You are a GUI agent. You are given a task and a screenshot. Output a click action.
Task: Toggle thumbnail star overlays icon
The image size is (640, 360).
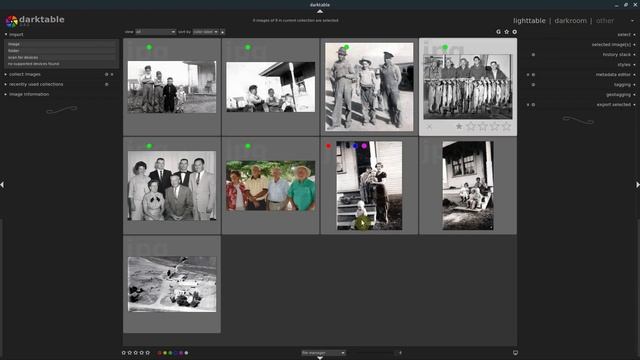(507, 32)
